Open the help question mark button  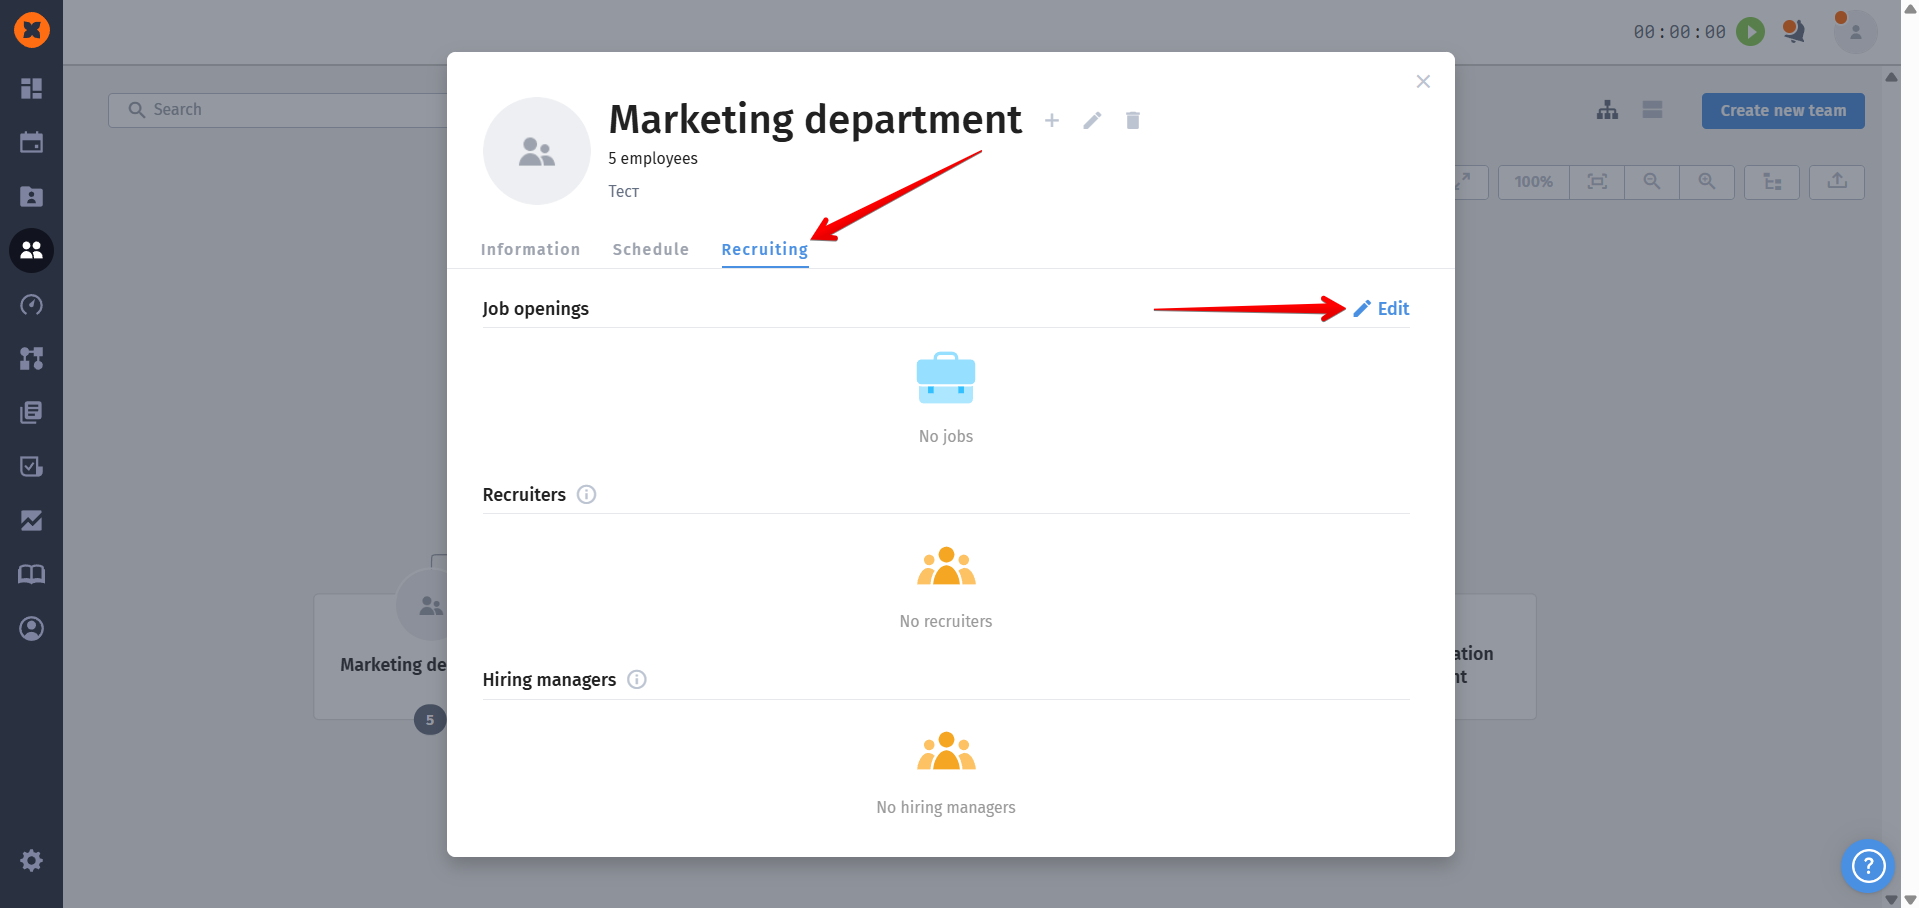(1868, 866)
